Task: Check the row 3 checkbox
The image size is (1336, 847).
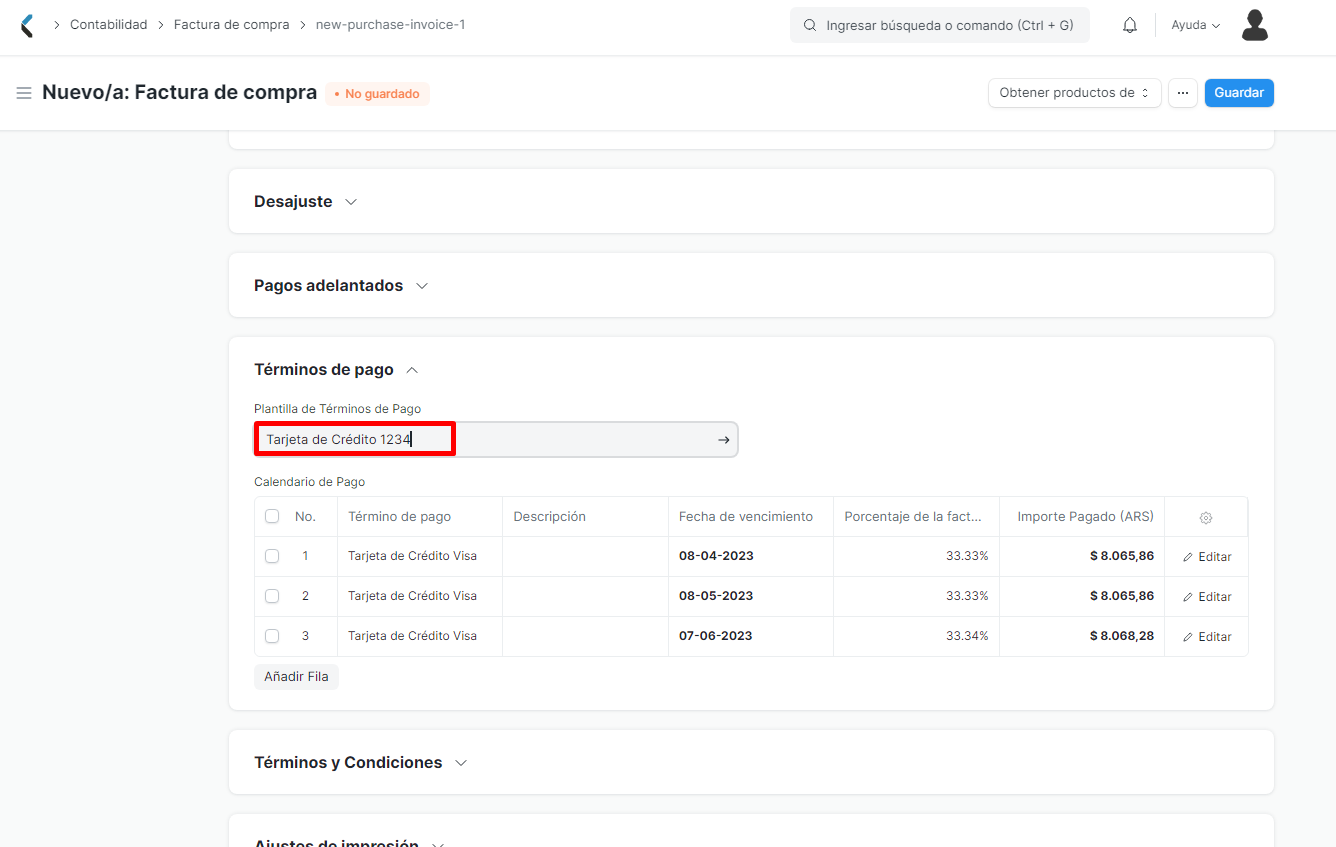Action: (272, 636)
